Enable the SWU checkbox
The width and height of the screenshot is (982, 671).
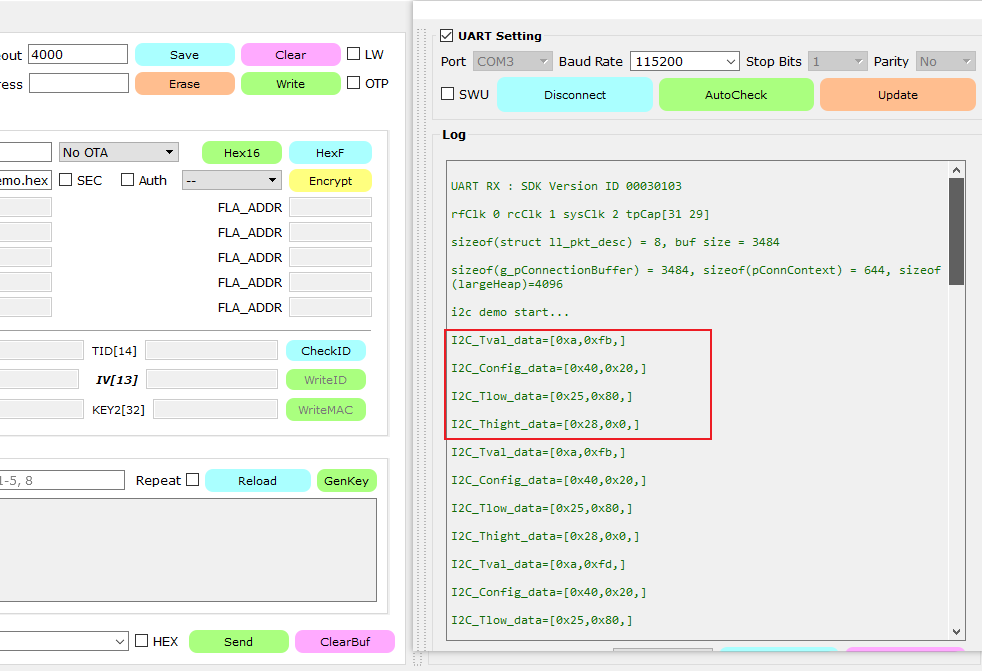(x=448, y=94)
